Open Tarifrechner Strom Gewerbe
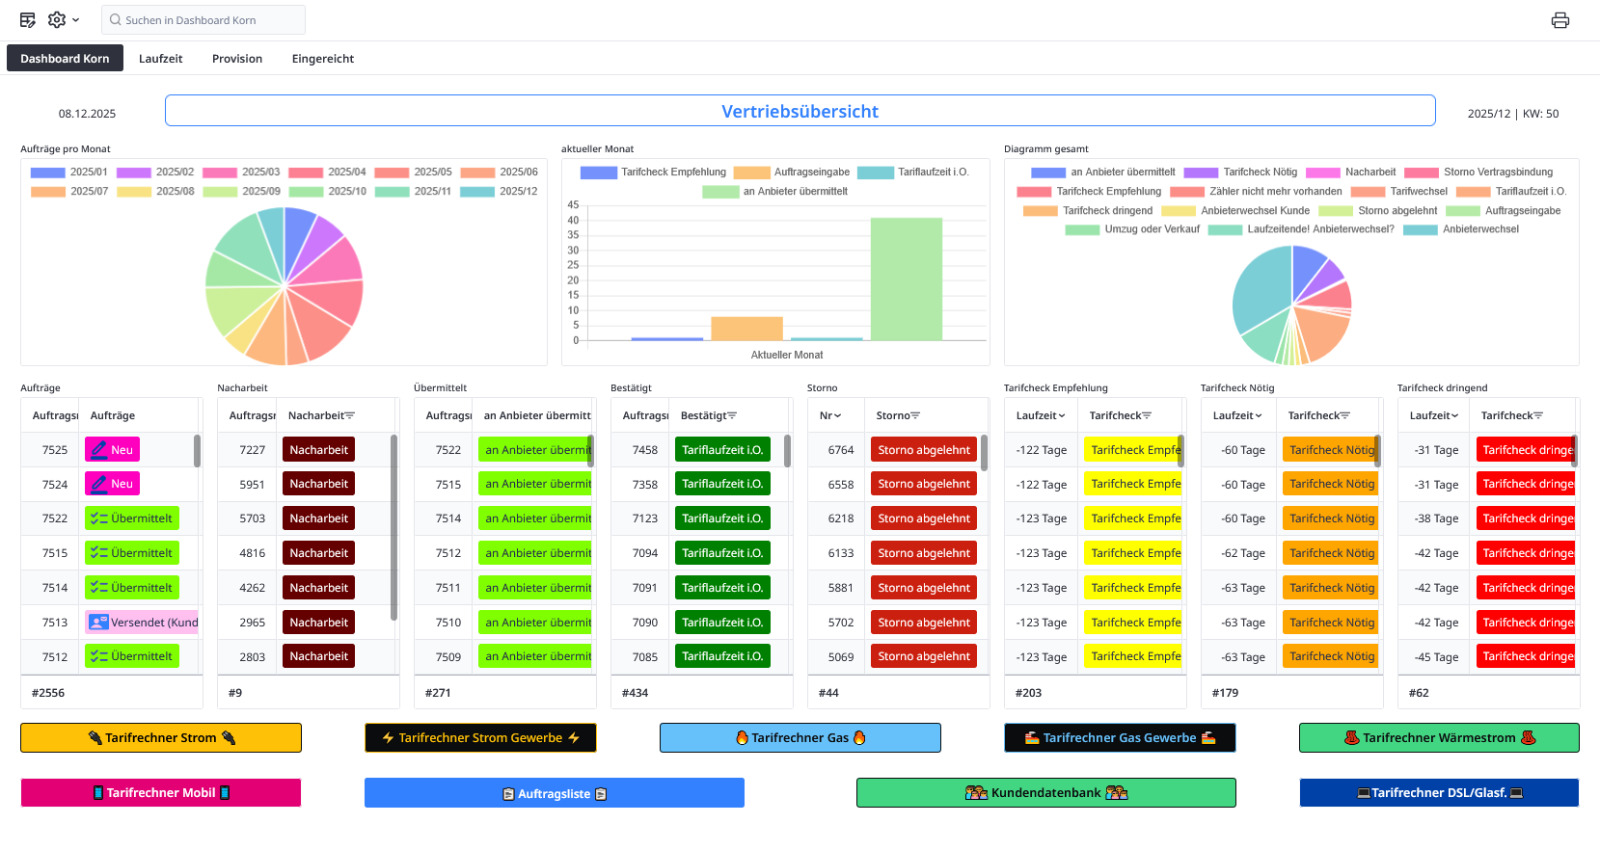This screenshot has height=850, width=1600. tap(480, 738)
